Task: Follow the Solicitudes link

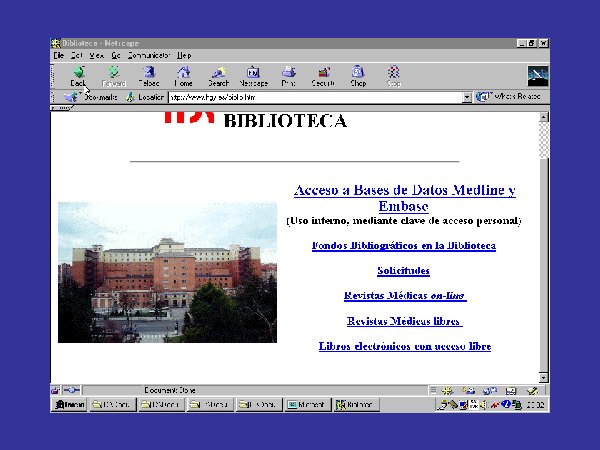Action: (403, 271)
